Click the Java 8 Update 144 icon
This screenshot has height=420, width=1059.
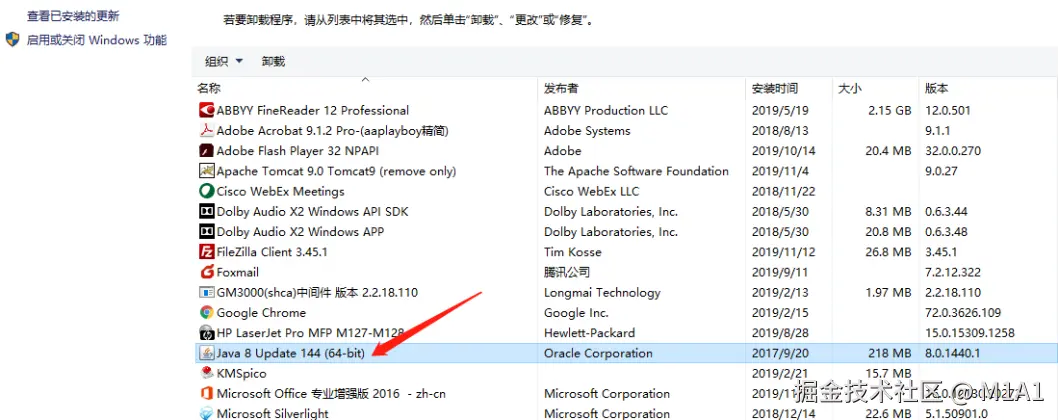click(206, 353)
